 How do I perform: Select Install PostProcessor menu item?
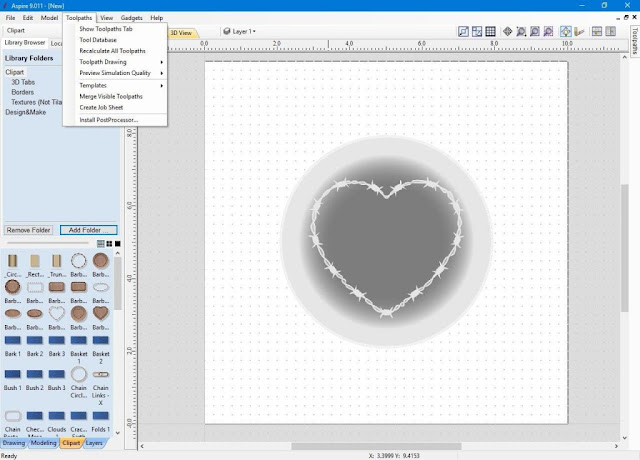115,120
